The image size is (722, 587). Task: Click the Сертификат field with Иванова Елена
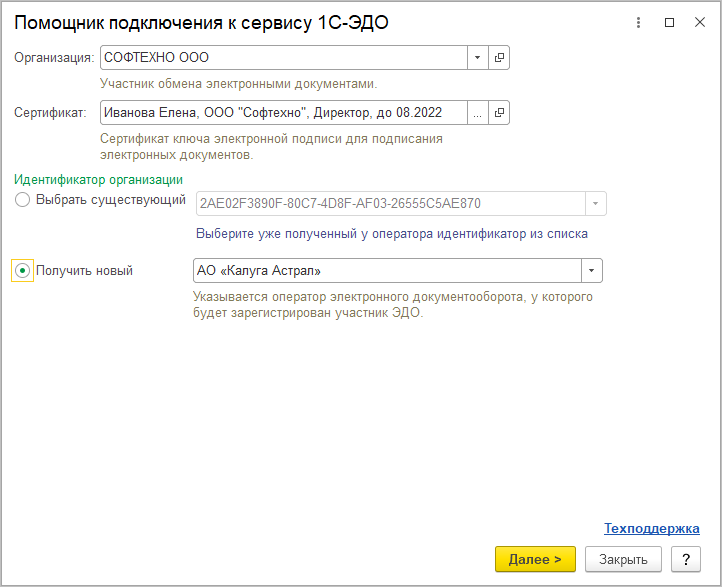click(x=284, y=112)
